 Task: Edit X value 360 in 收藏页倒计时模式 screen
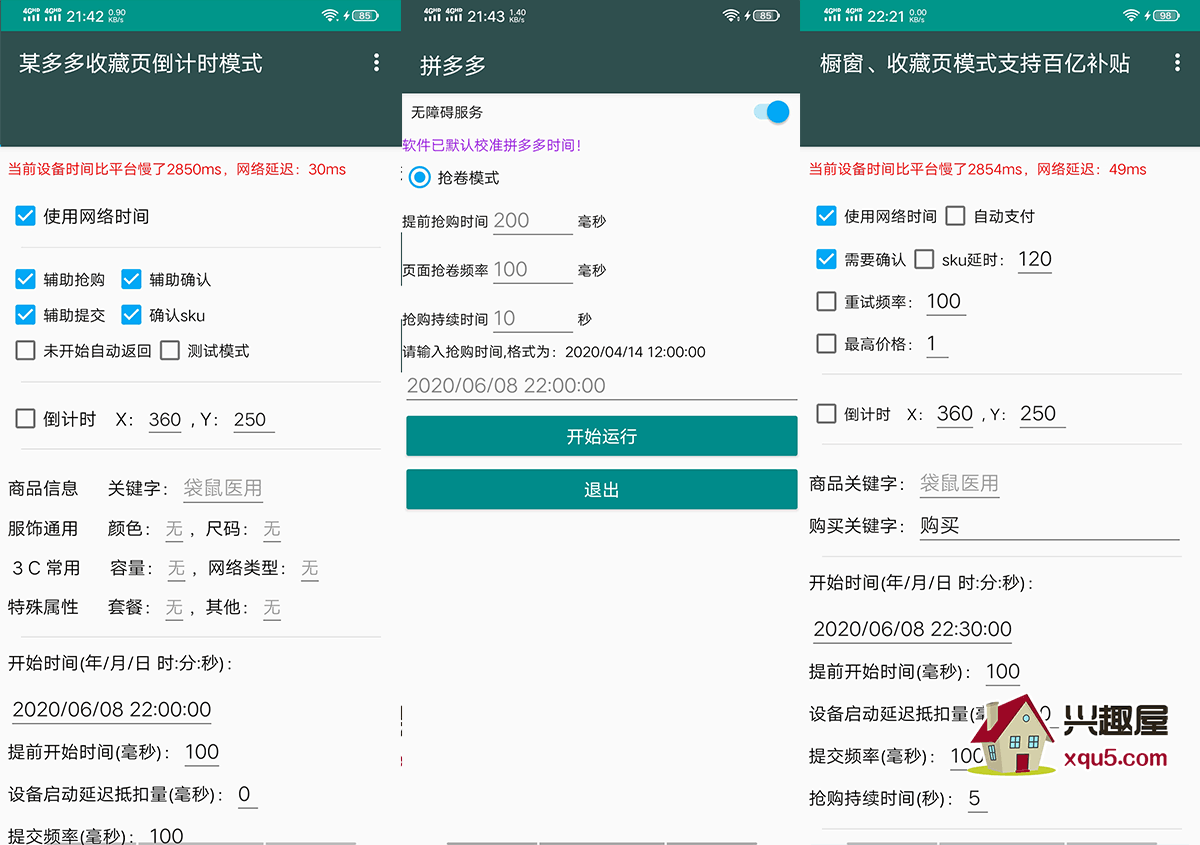(x=165, y=420)
